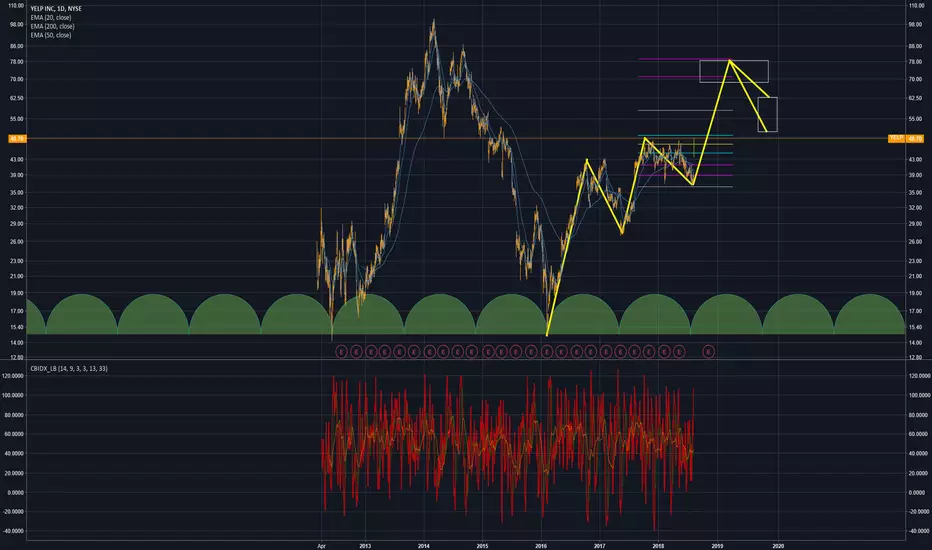The height and width of the screenshot is (550, 932).
Task: Click the 2019 label on time axis
Action: coord(717,546)
